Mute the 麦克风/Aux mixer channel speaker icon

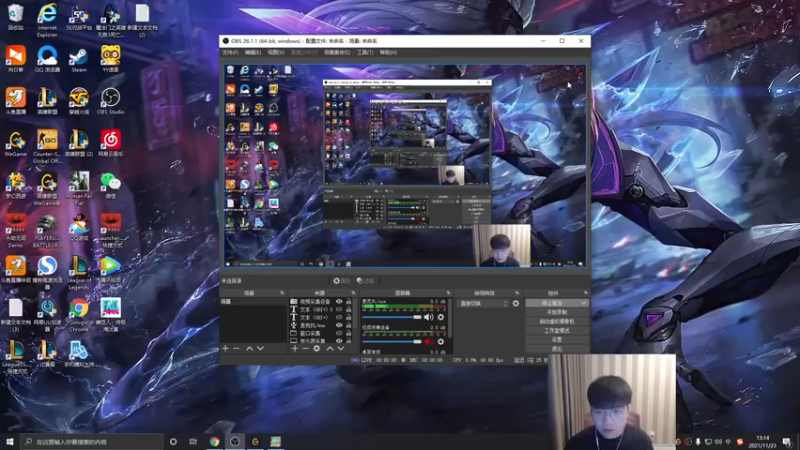428,317
